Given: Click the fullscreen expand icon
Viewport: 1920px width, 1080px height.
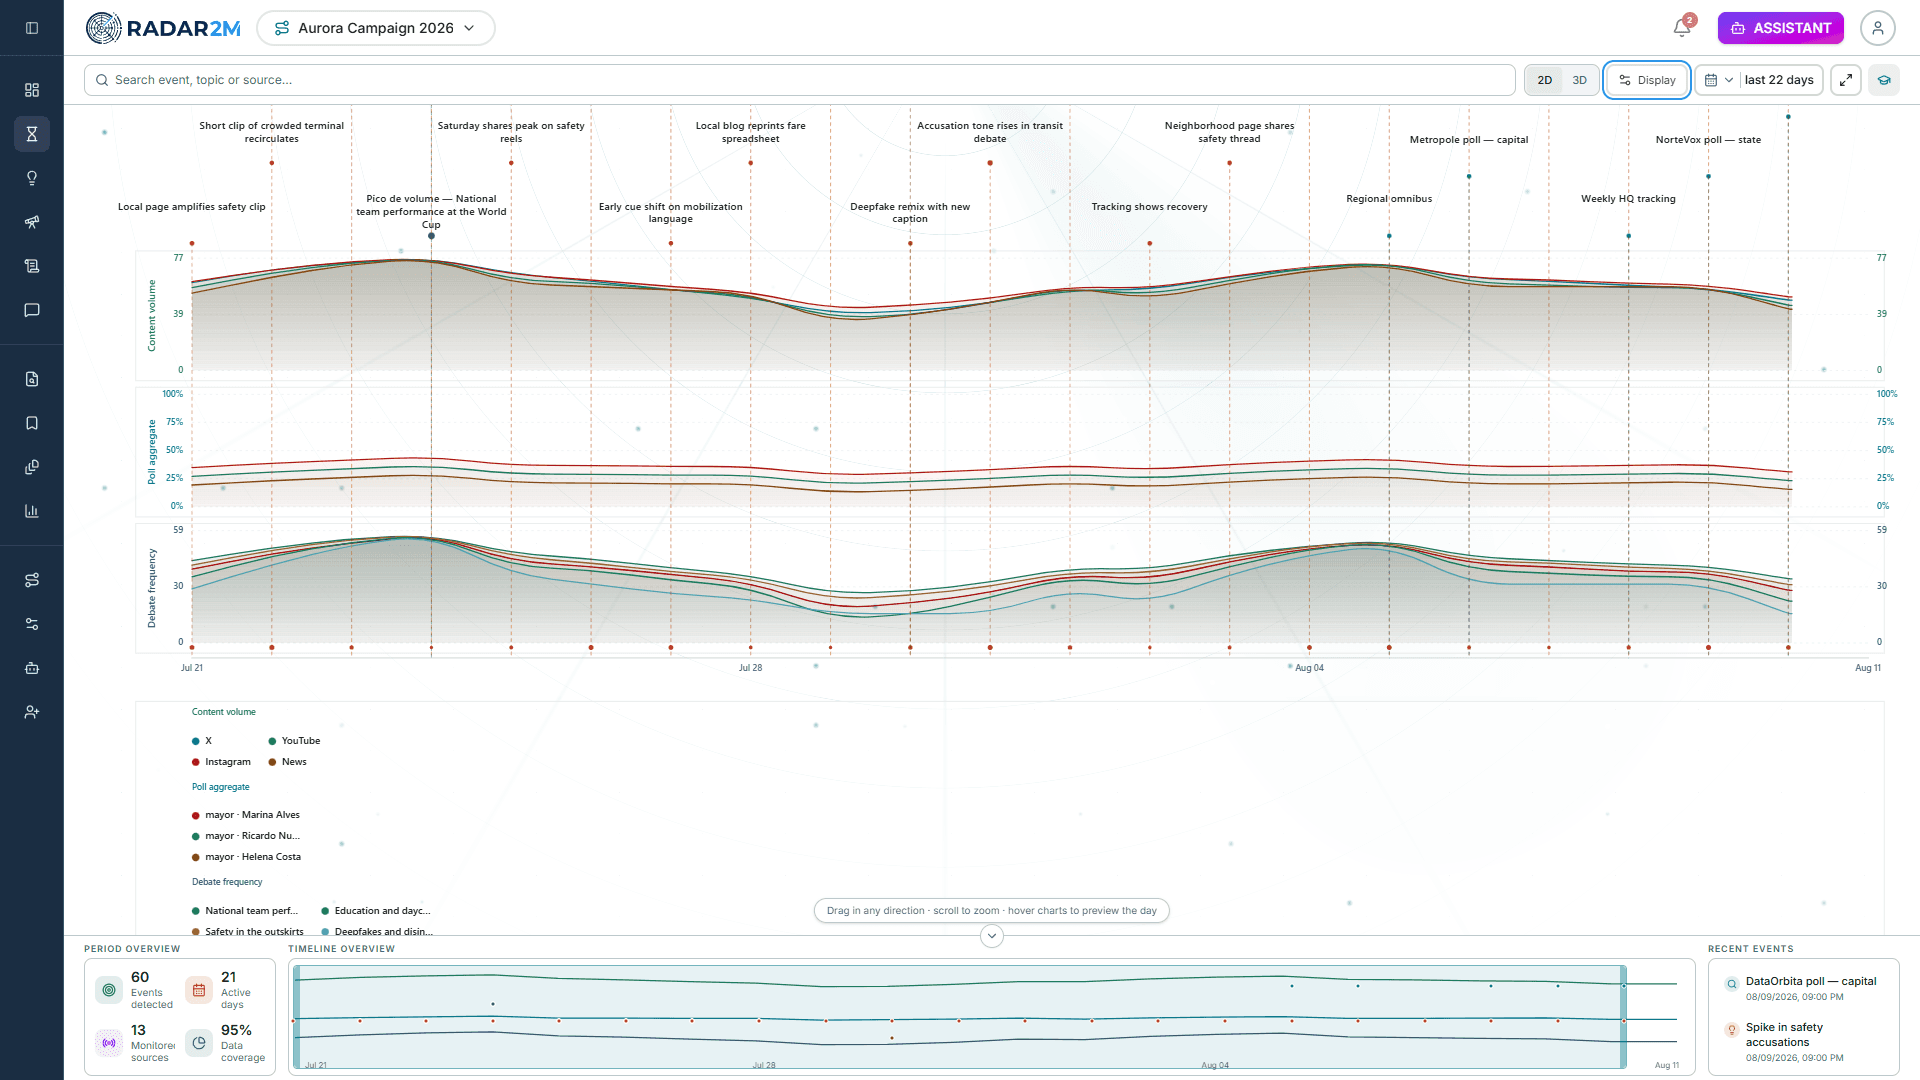Looking at the screenshot, I should click(1846, 80).
